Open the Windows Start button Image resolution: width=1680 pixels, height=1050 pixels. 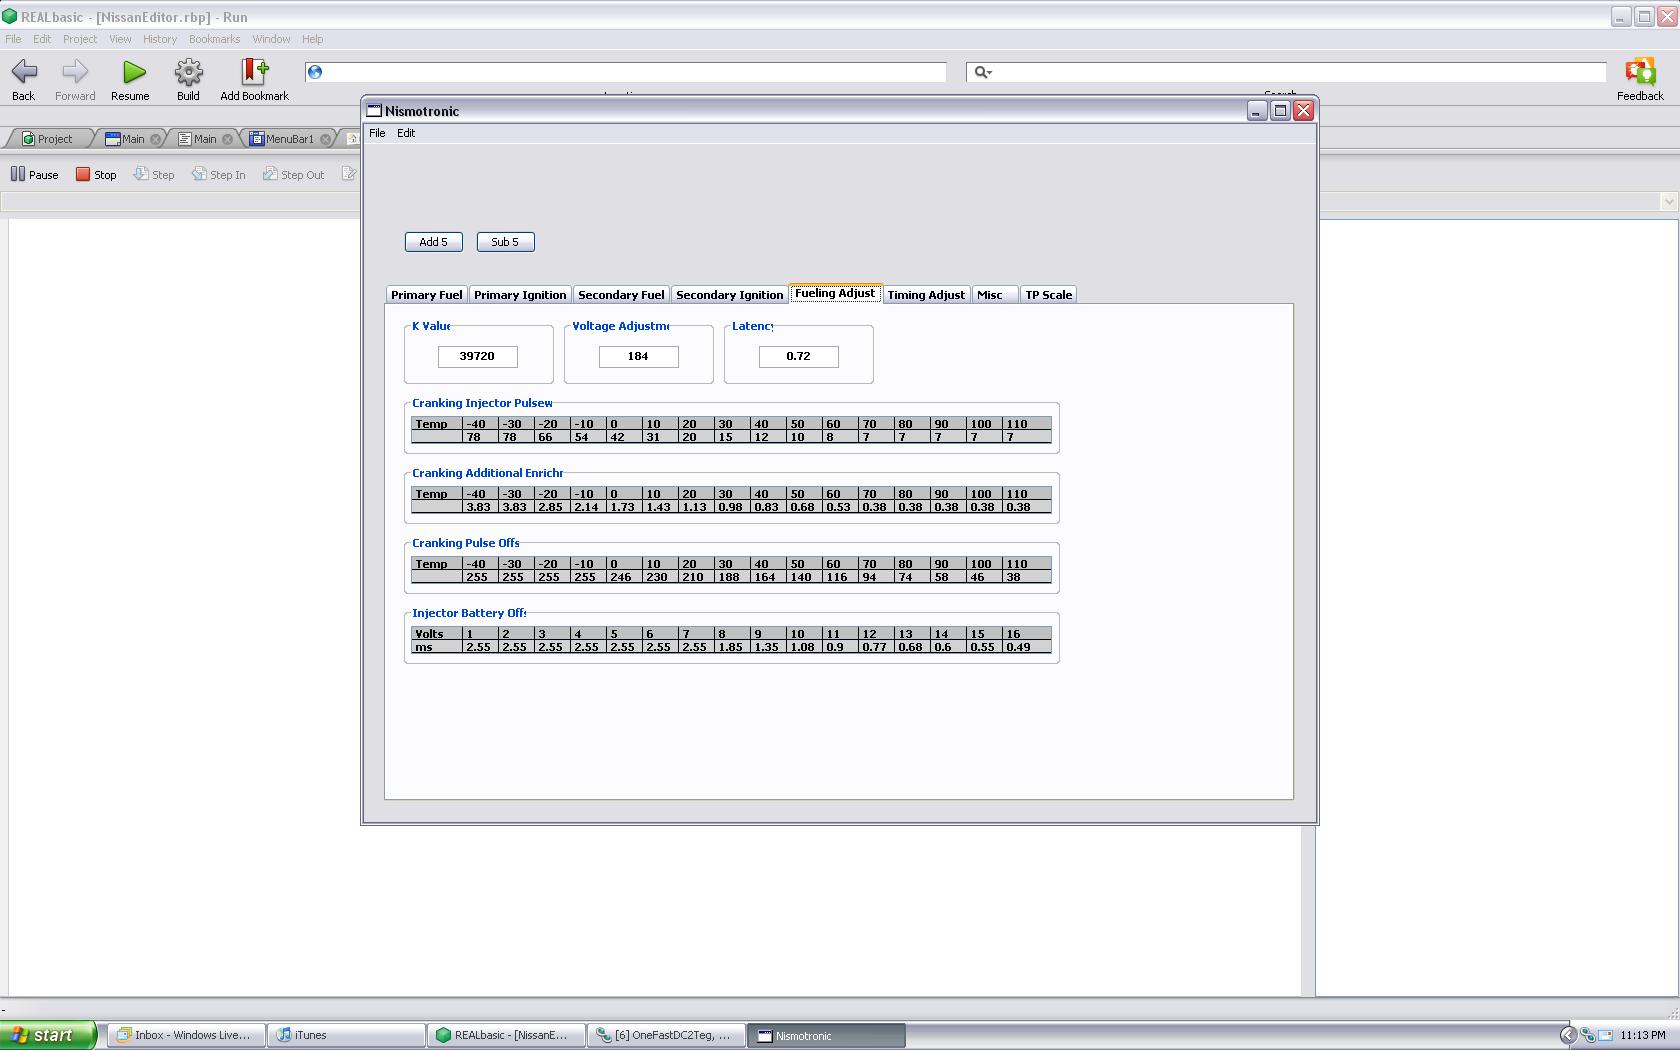[x=48, y=1035]
